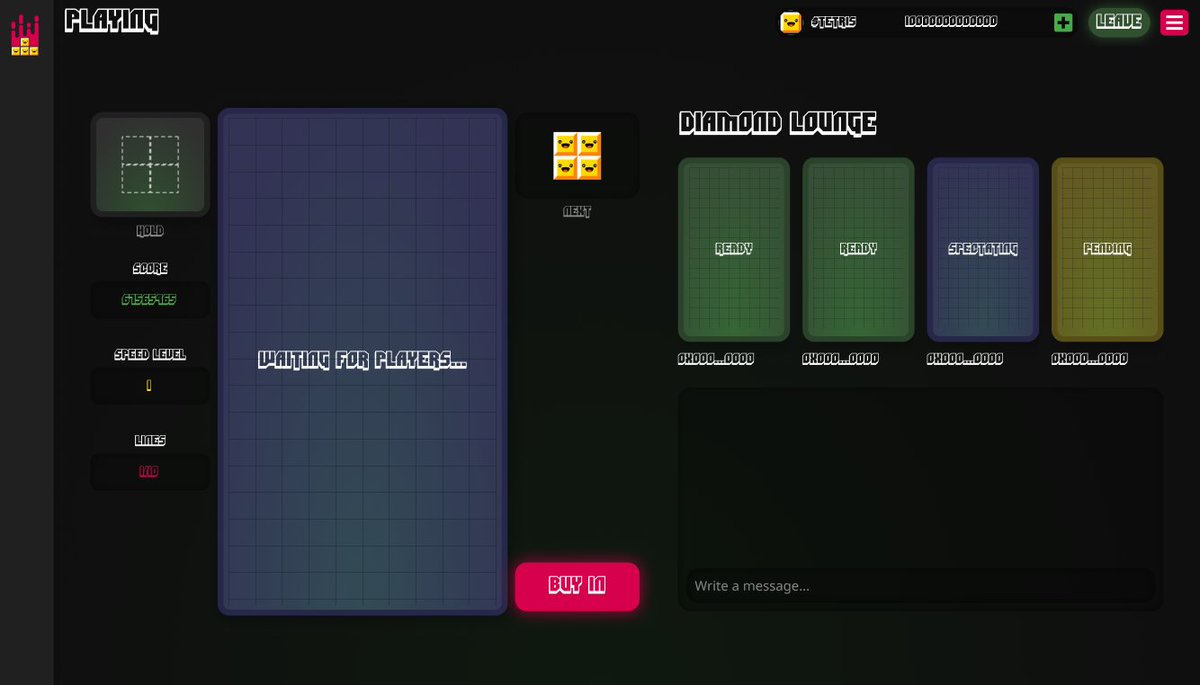Click the wallet address under Spectating card
The height and width of the screenshot is (685, 1200).
tap(964, 359)
